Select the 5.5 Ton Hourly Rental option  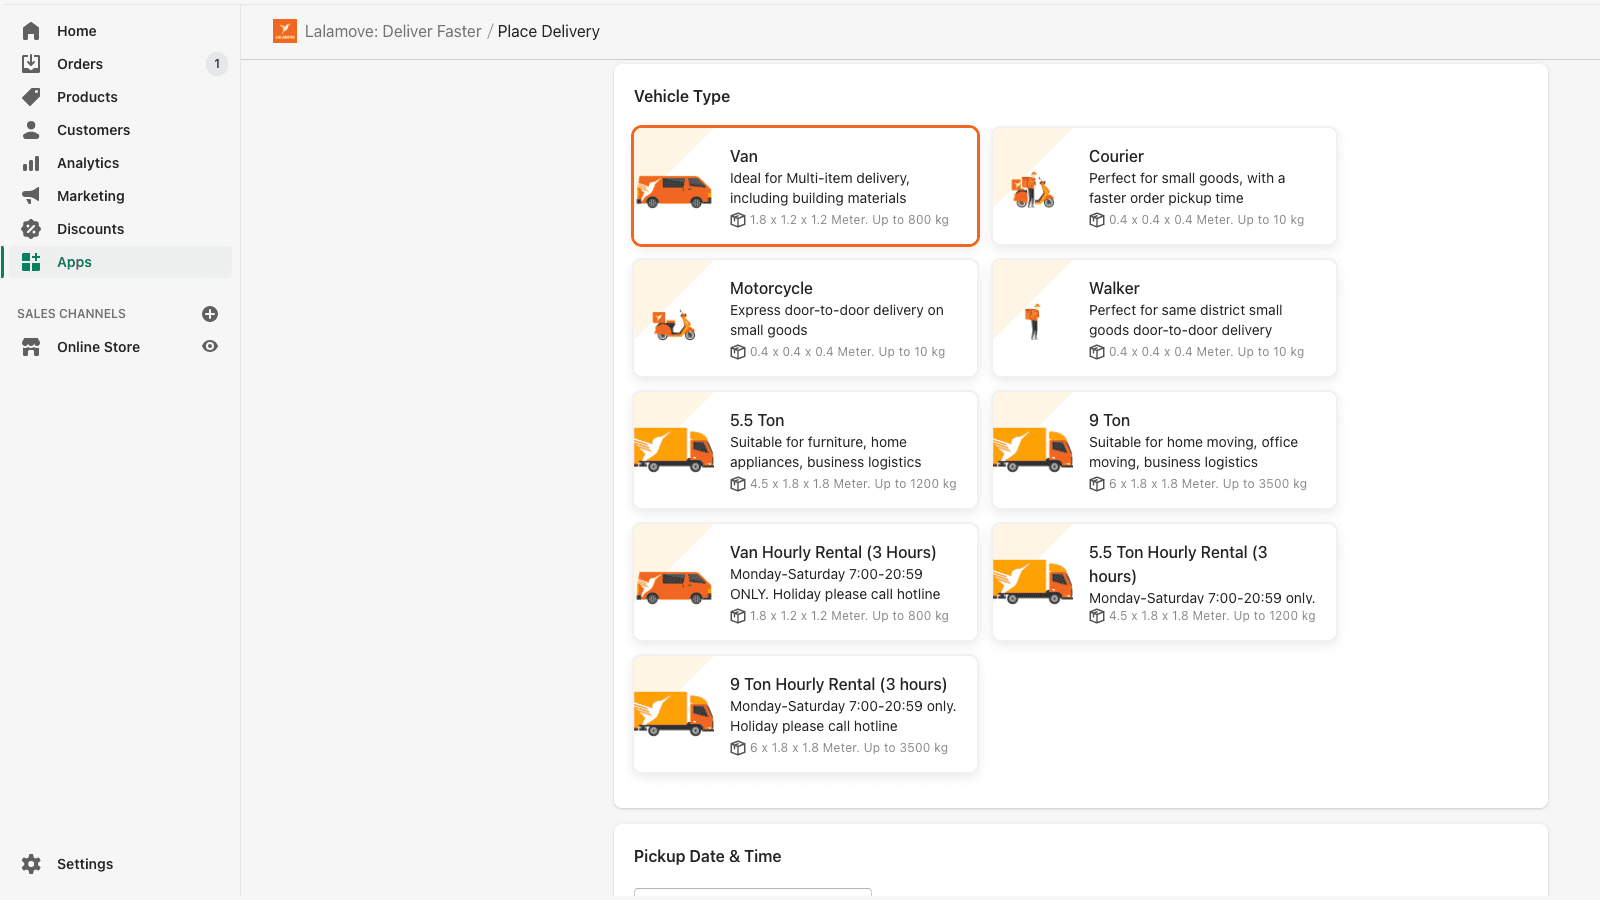pyautogui.click(x=1163, y=582)
